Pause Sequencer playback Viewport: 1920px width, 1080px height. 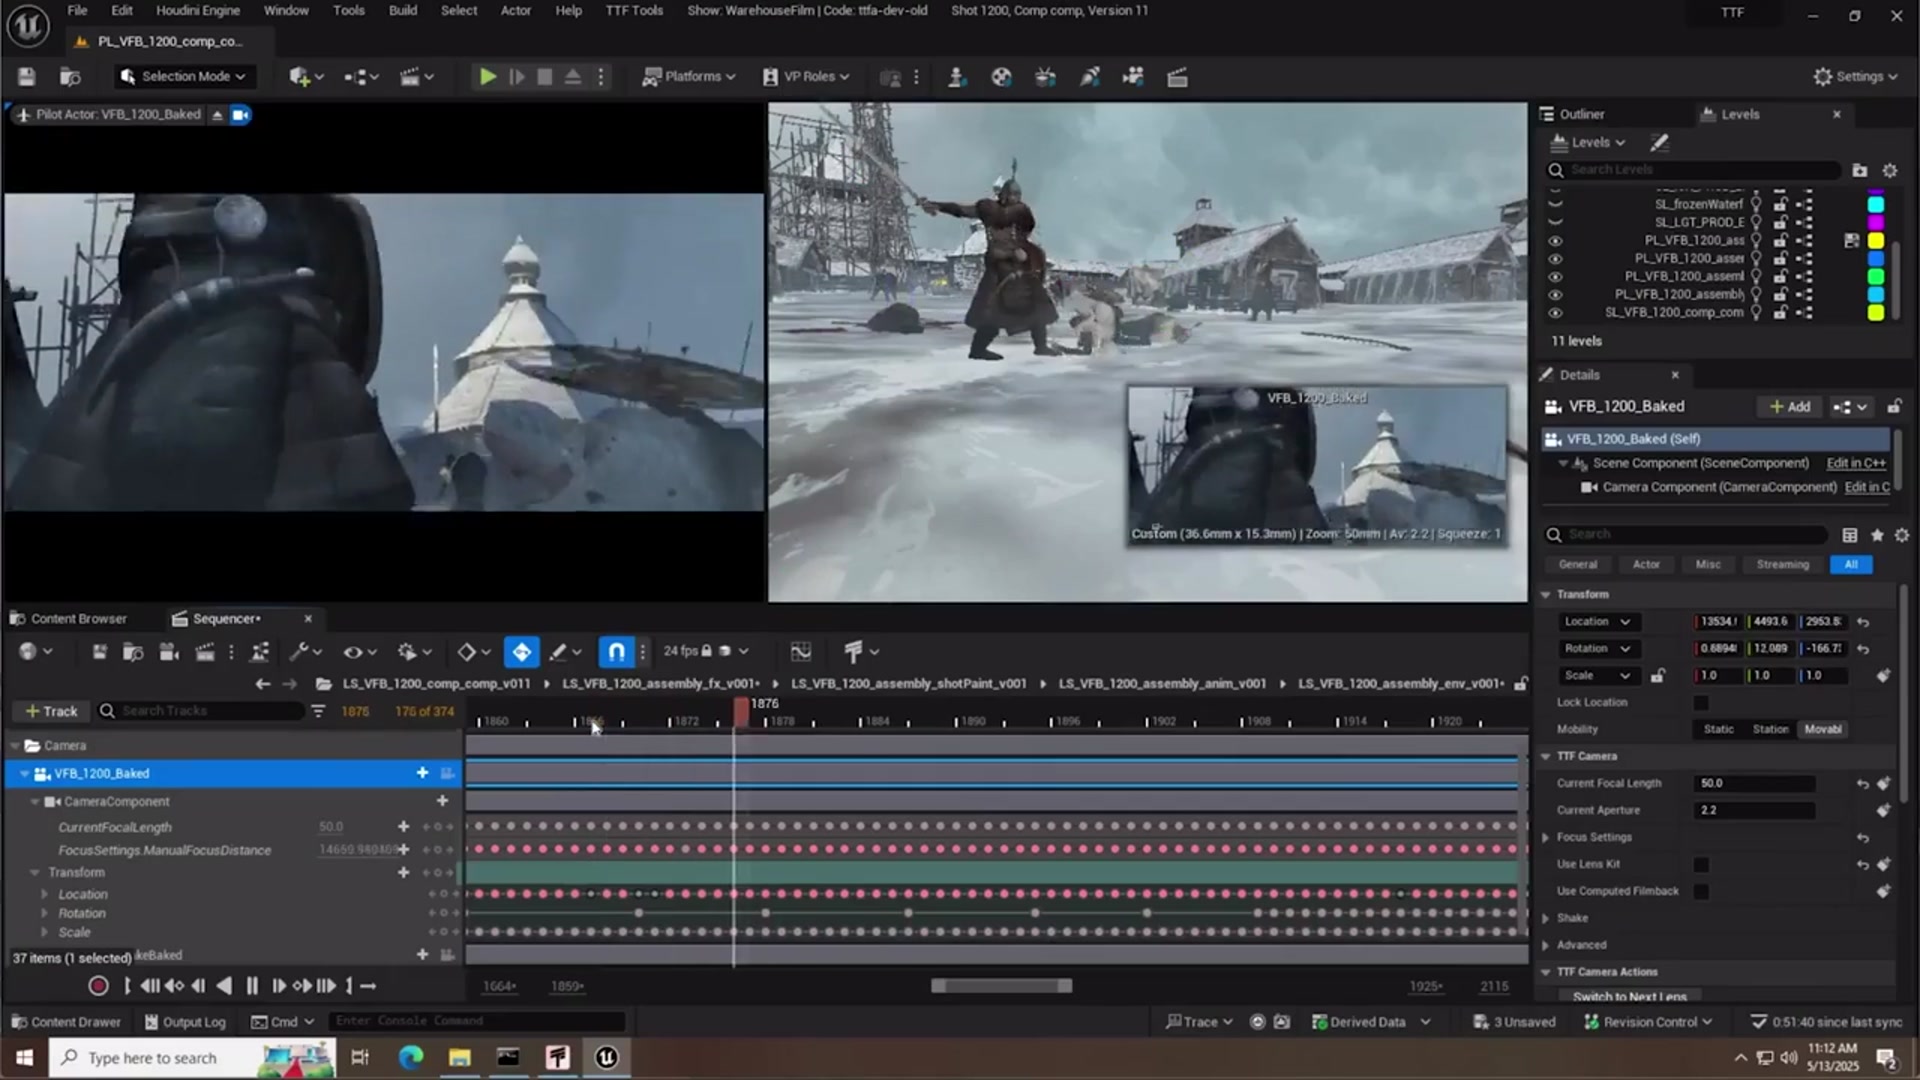point(251,986)
